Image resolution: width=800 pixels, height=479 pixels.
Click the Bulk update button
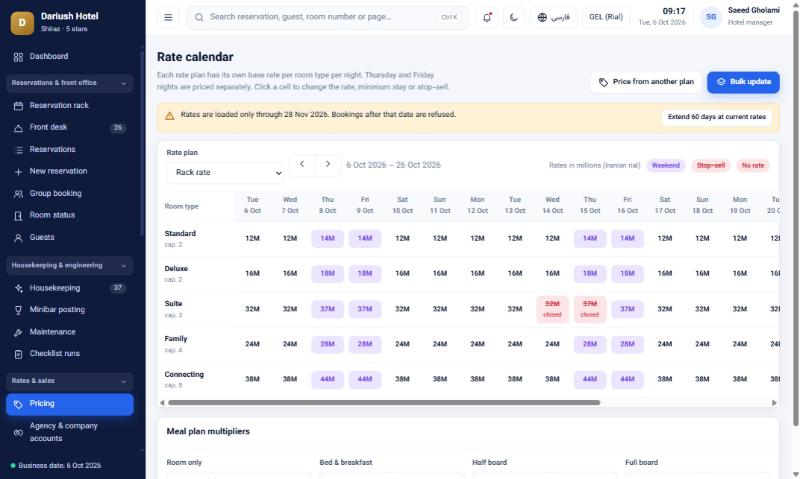pyautogui.click(x=743, y=82)
